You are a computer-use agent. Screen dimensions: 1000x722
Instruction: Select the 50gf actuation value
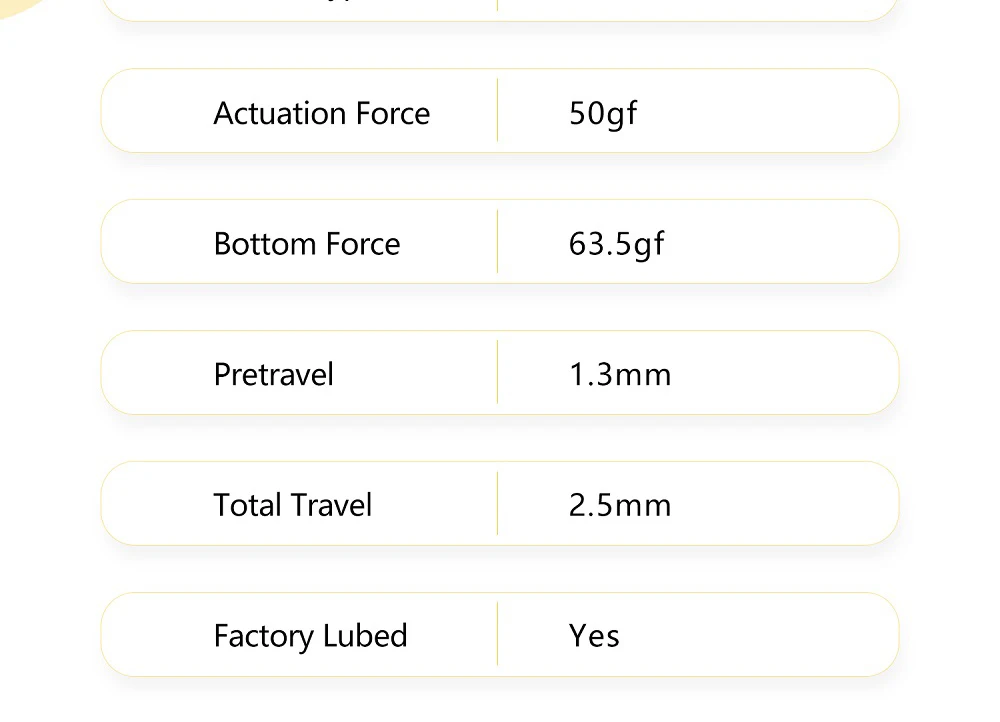pyautogui.click(x=602, y=113)
